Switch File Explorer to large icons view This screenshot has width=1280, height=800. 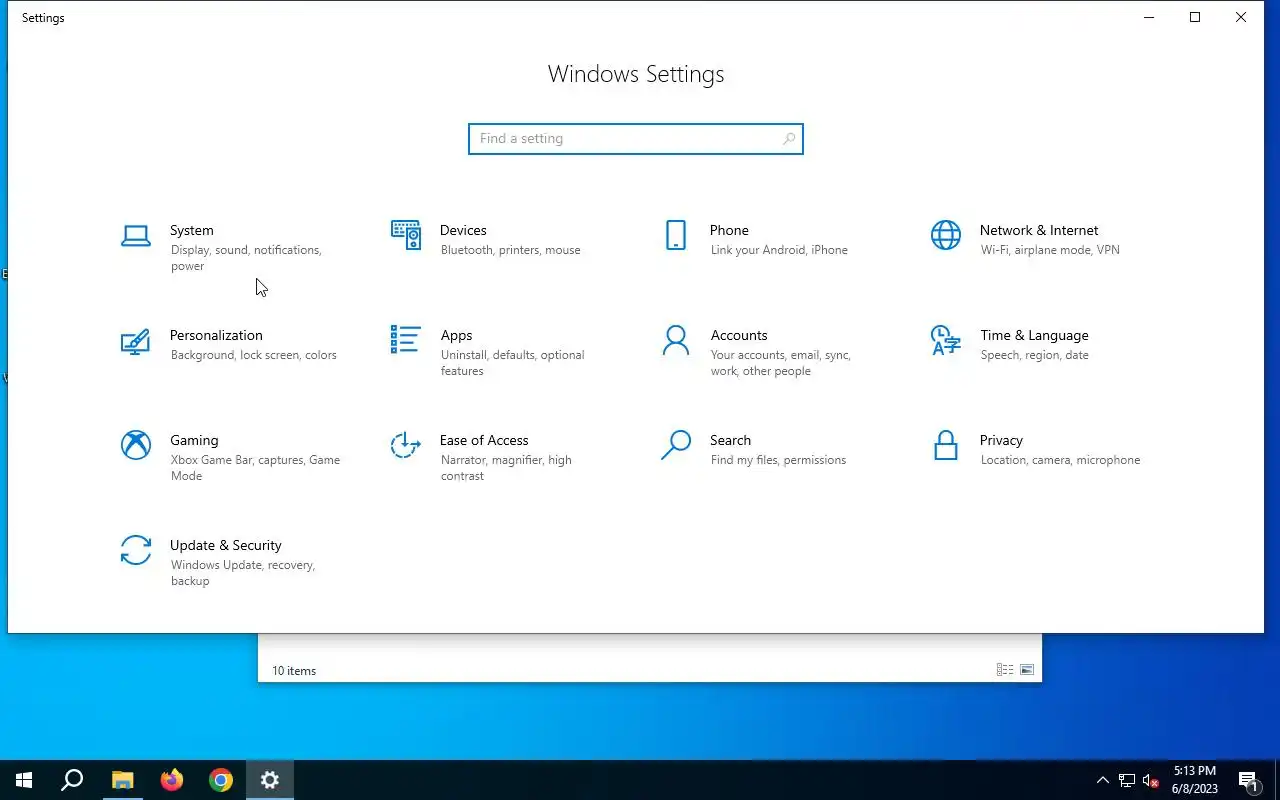(1027, 670)
